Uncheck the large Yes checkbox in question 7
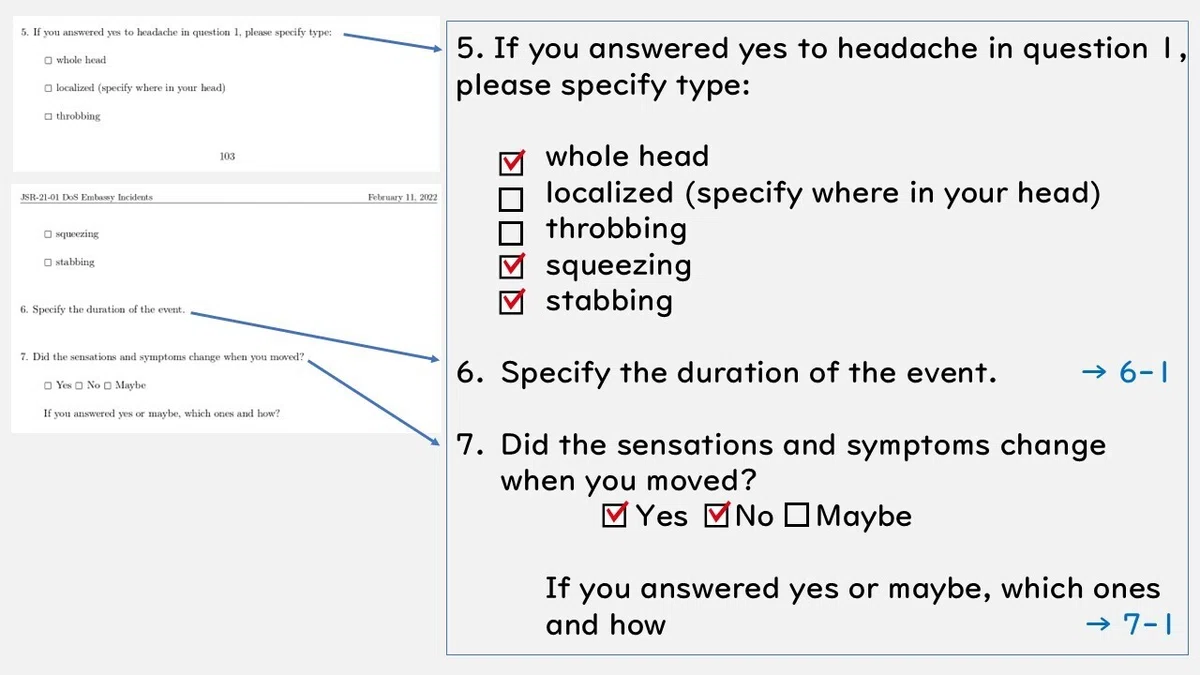The width and height of the screenshot is (1200, 675). [x=615, y=516]
